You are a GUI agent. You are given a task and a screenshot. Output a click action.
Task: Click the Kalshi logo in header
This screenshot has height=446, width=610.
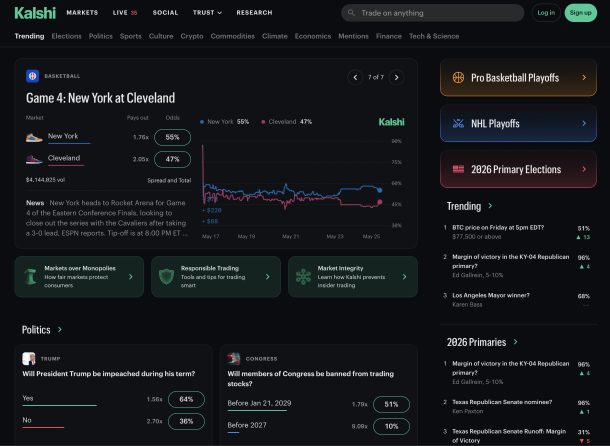pos(35,13)
